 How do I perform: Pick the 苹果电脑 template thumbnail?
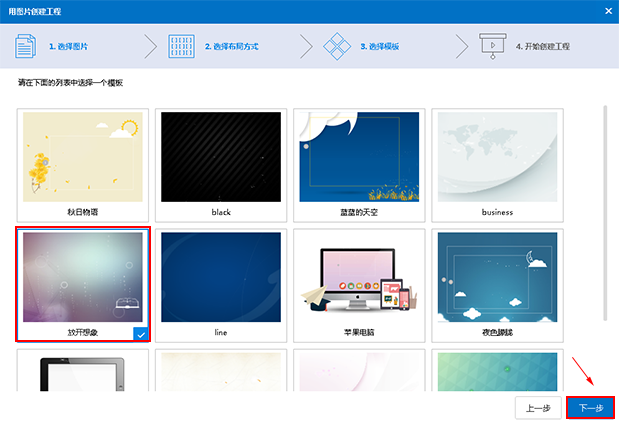click(359, 277)
